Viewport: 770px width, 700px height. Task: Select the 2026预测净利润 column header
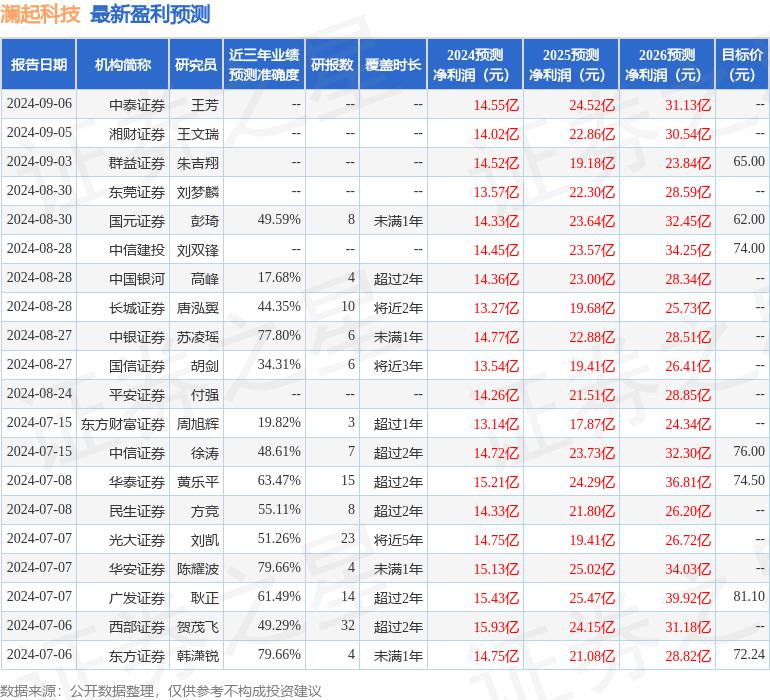coord(667,64)
